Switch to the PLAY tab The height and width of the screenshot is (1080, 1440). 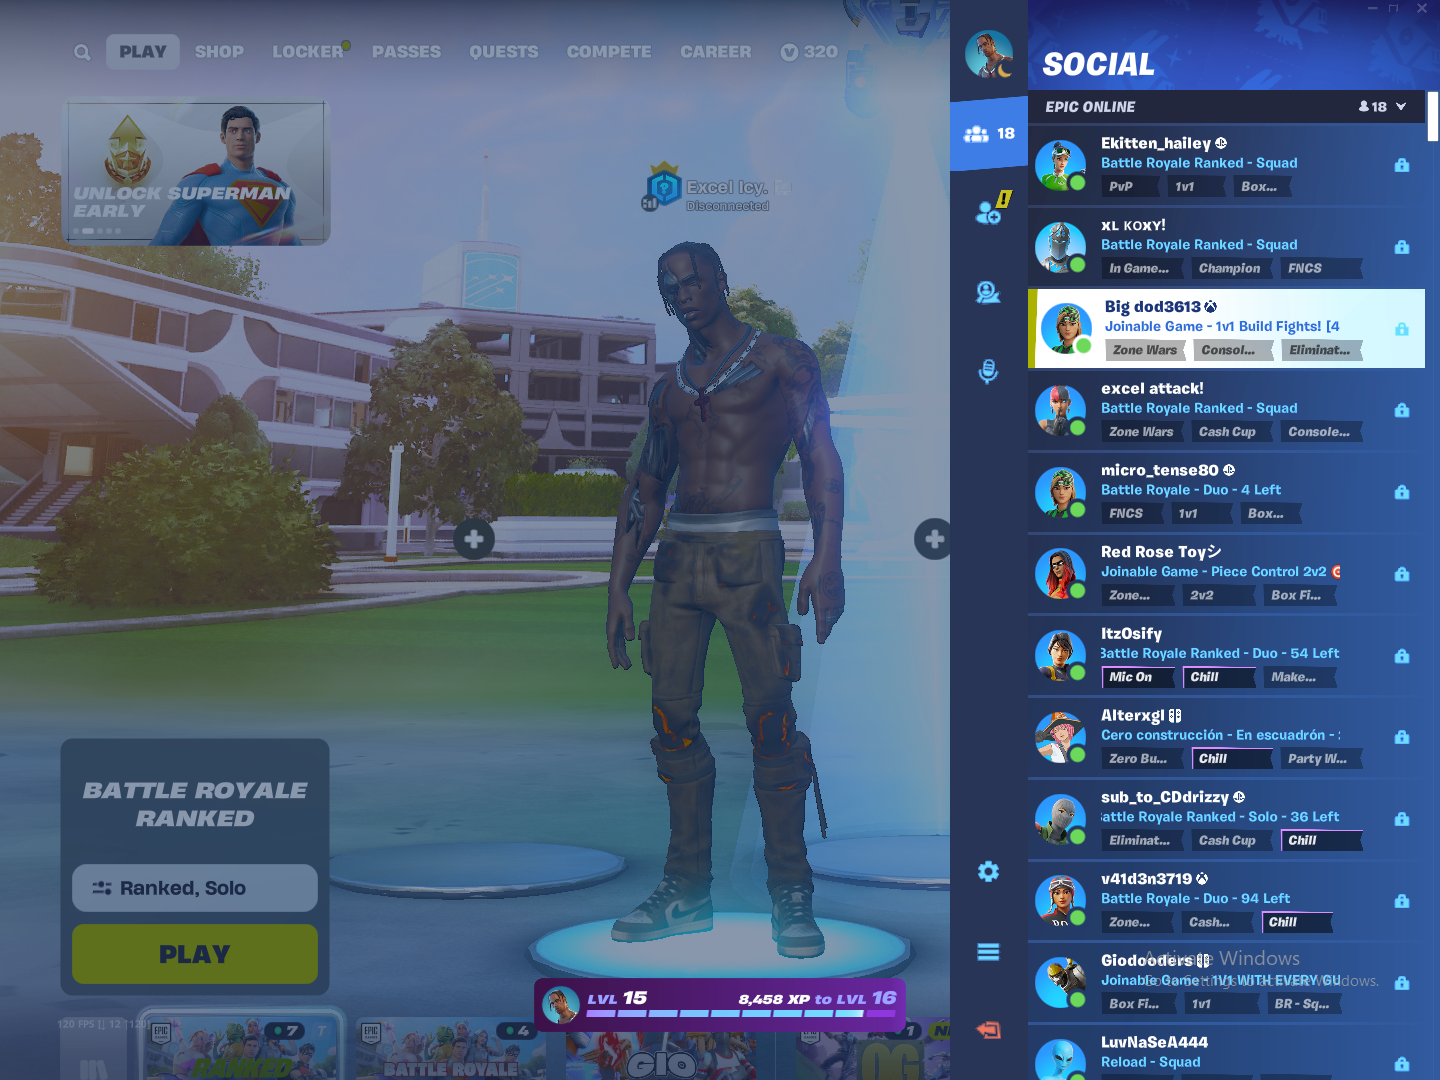click(x=143, y=52)
